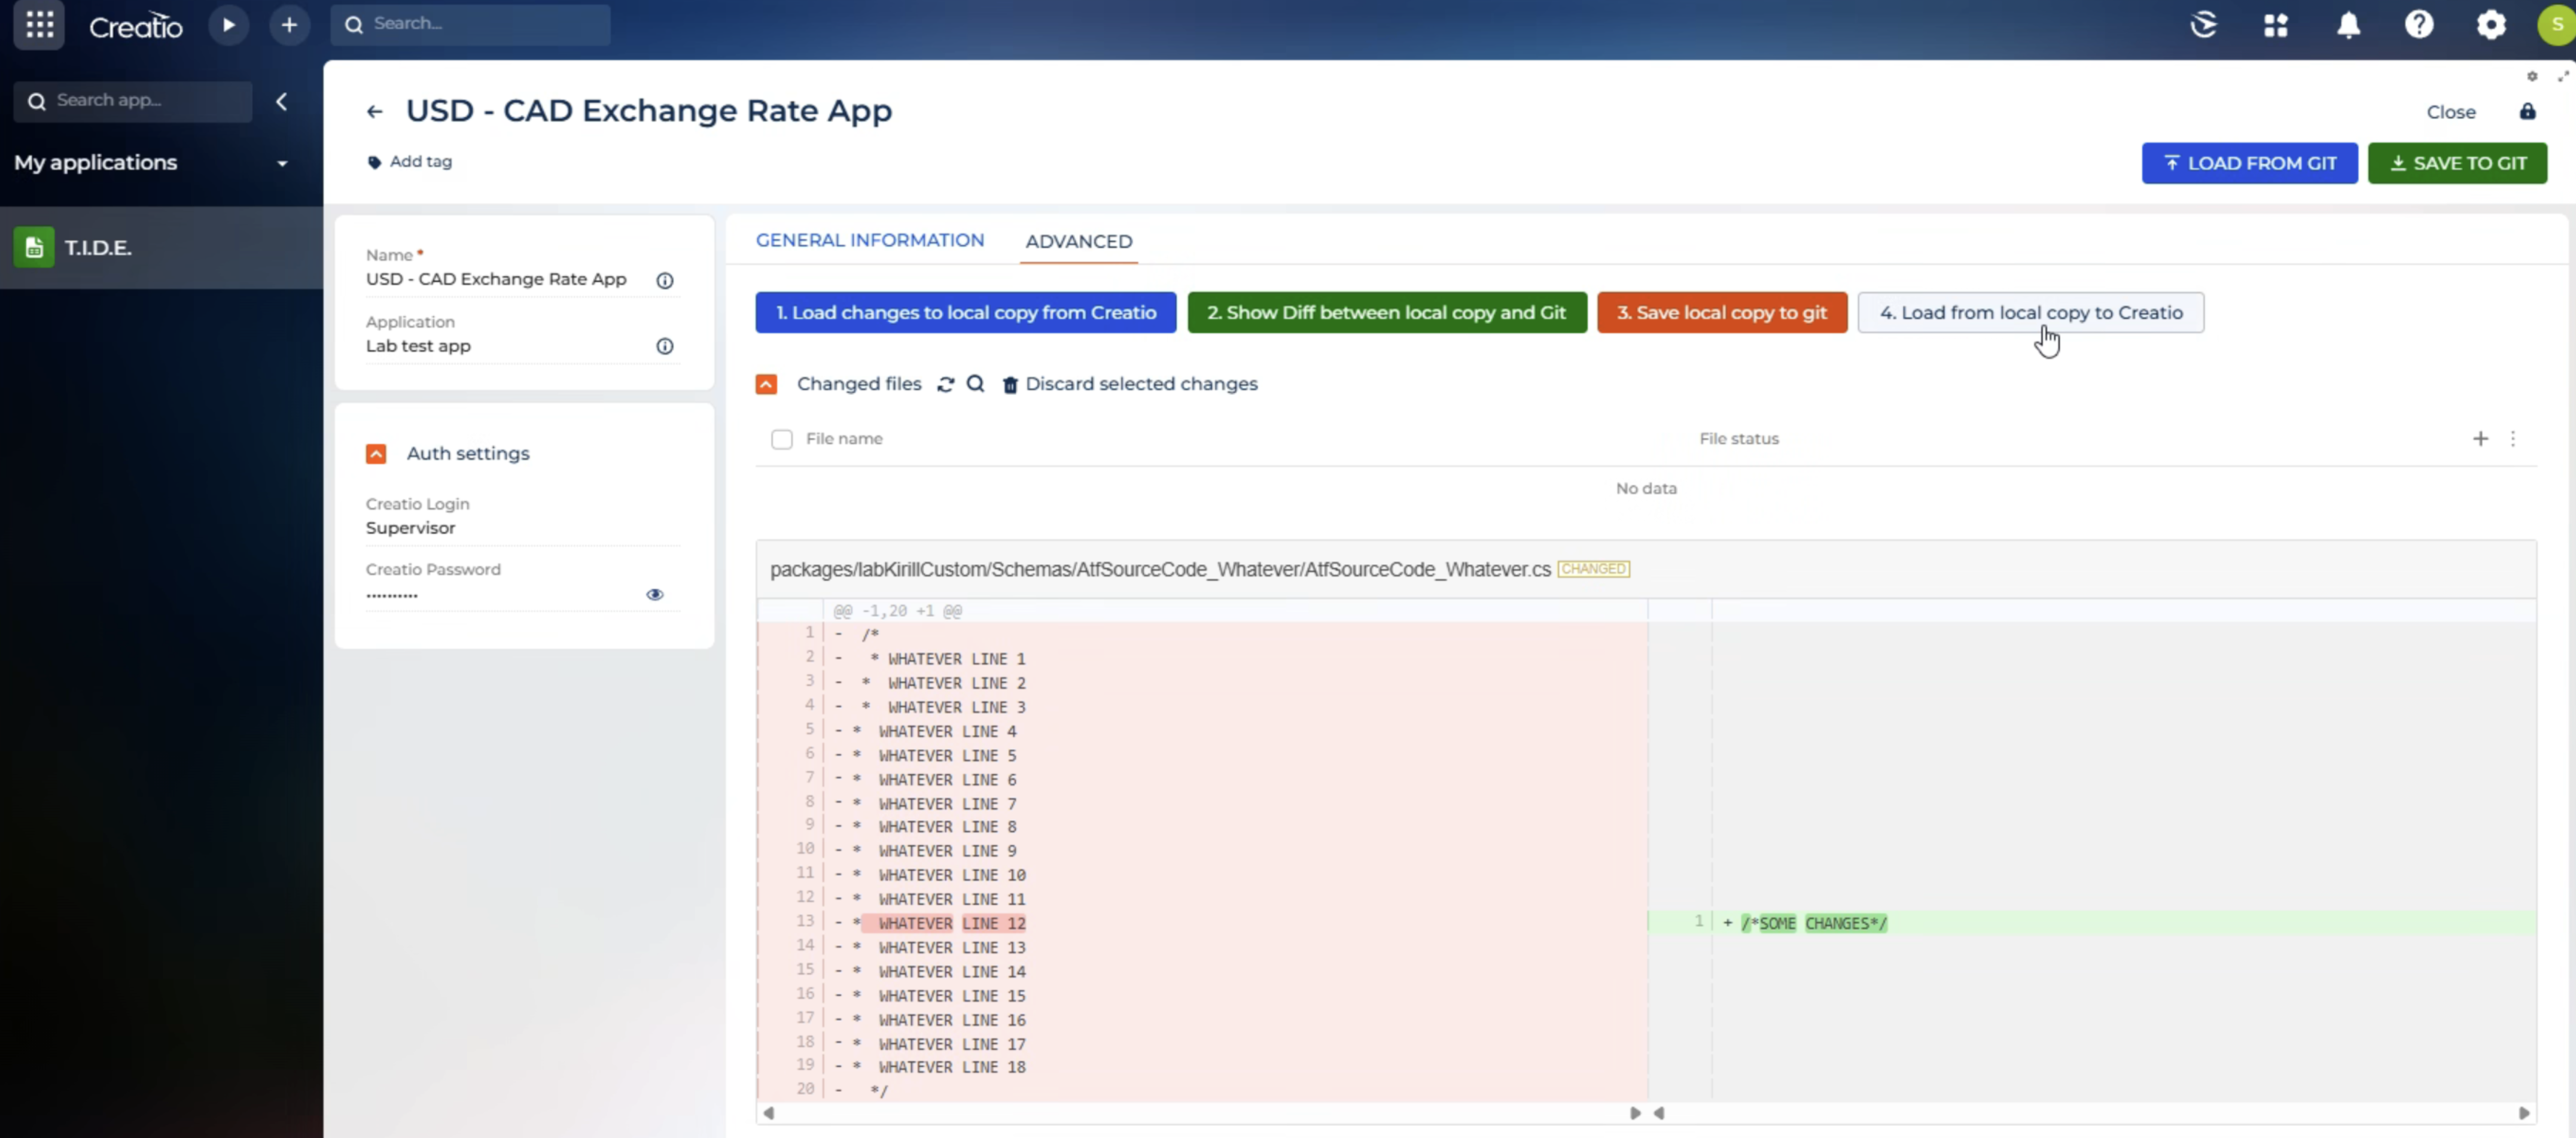
Task: Open notifications bell
Action: [x=2348, y=25]
